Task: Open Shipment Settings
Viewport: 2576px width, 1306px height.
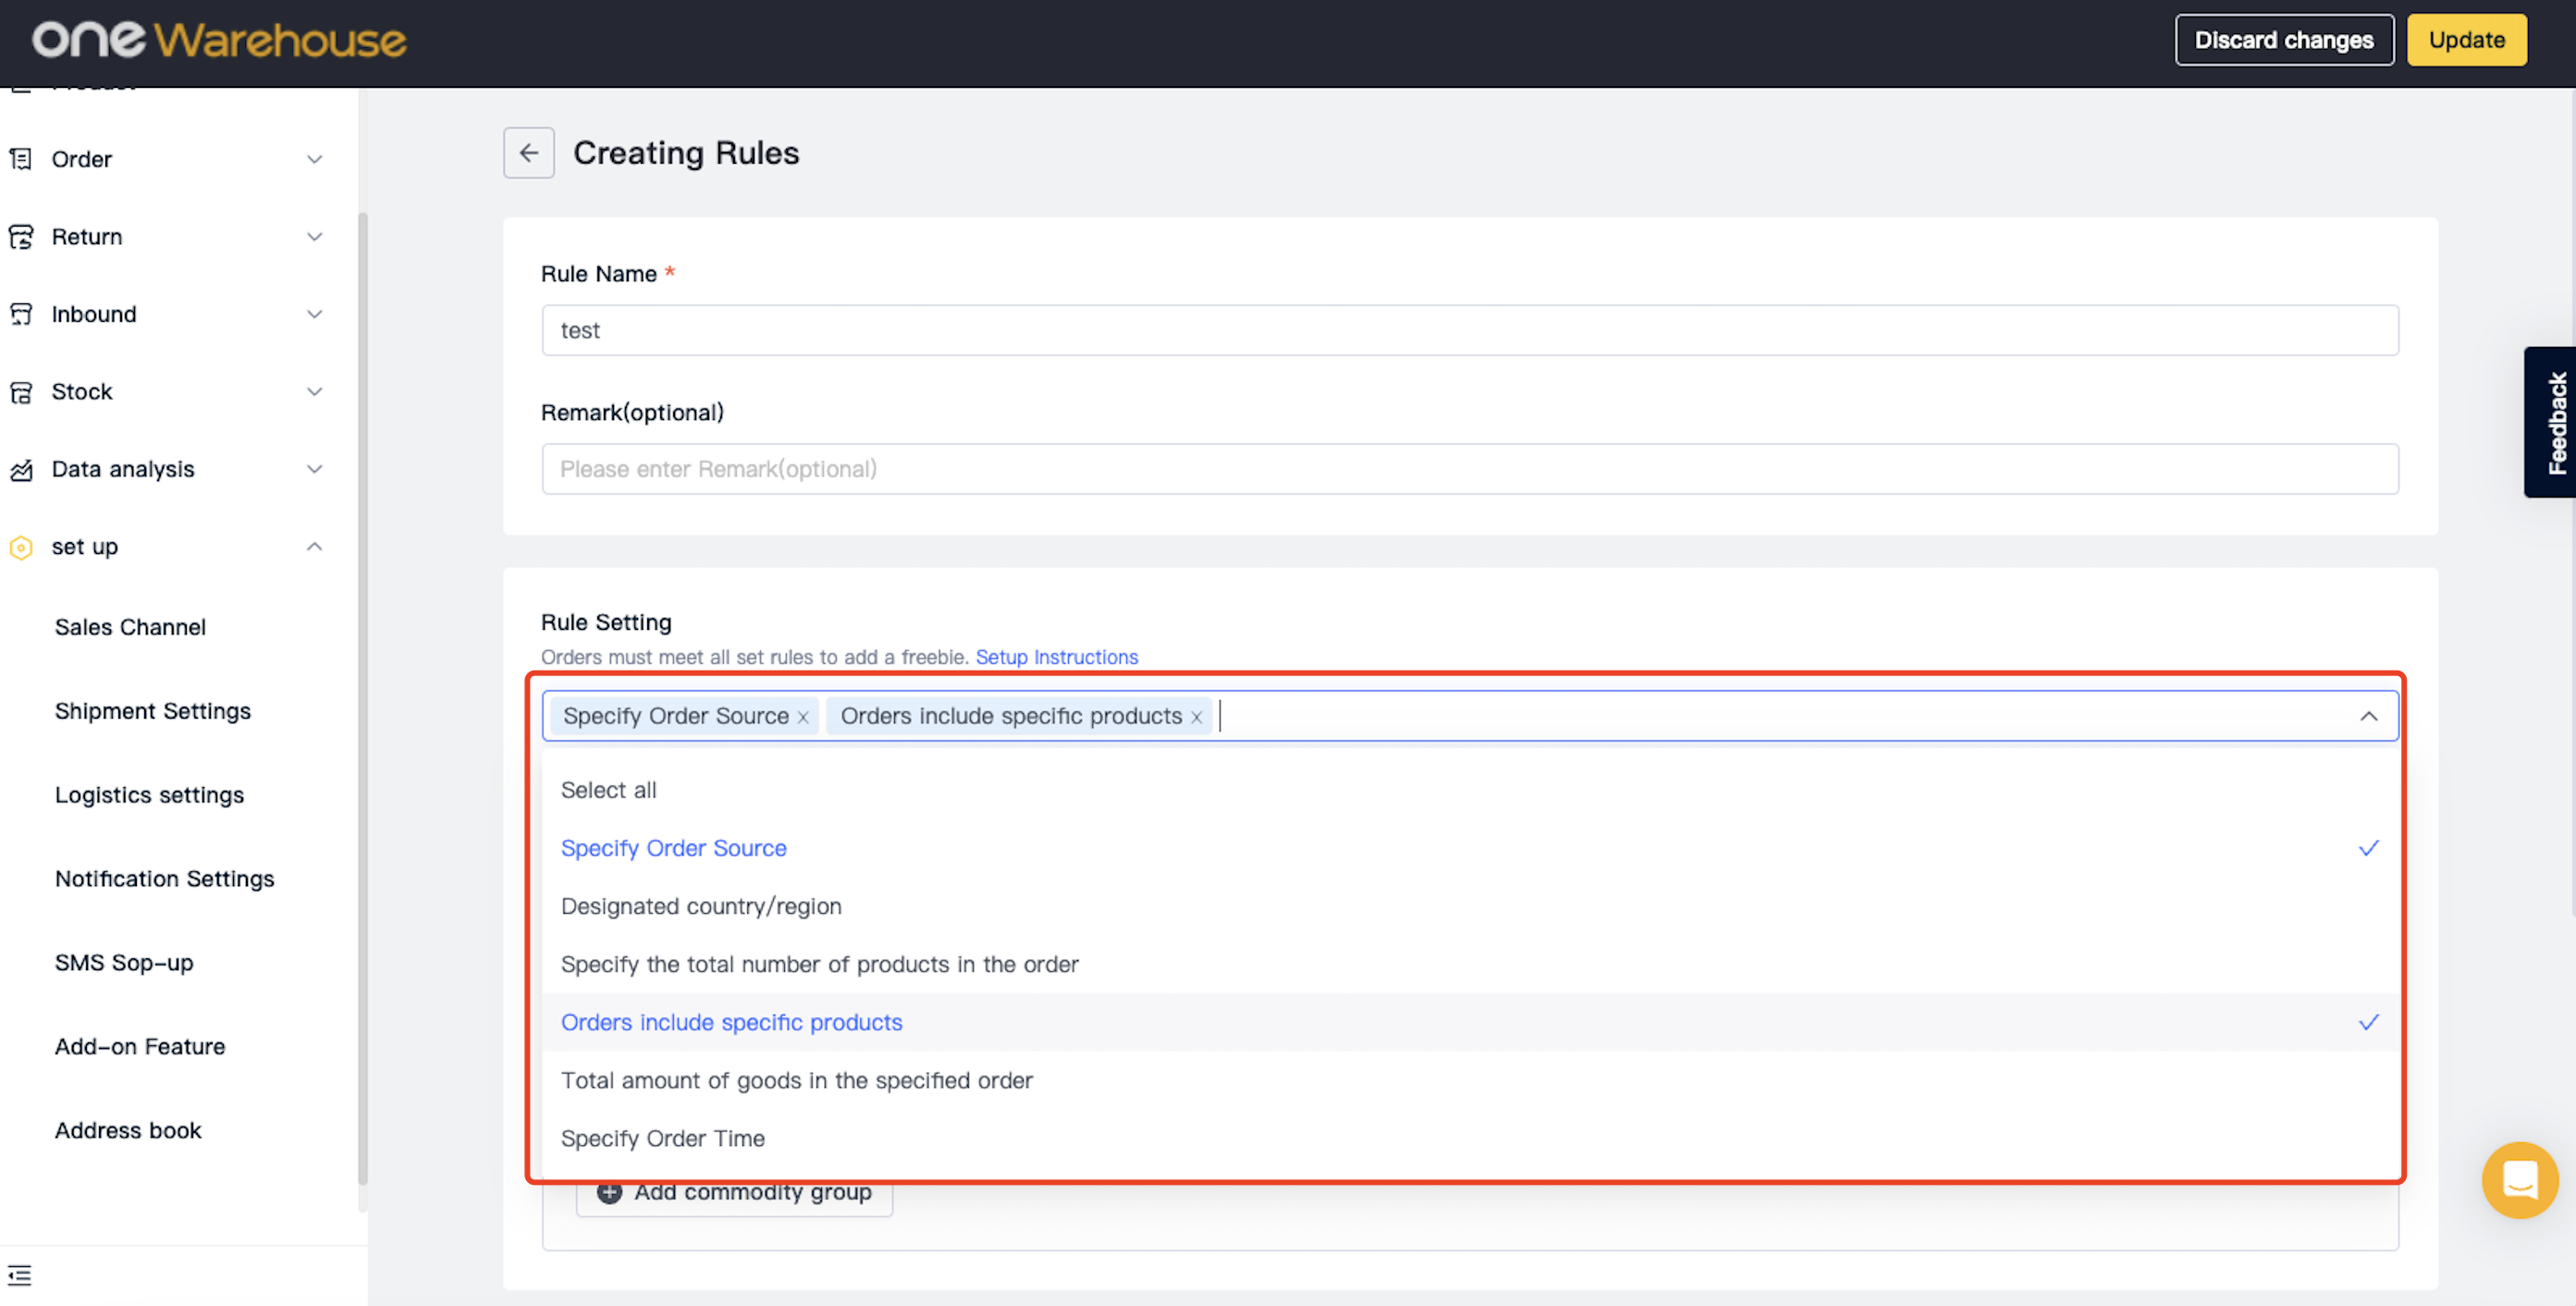Action: coord(152,711)
